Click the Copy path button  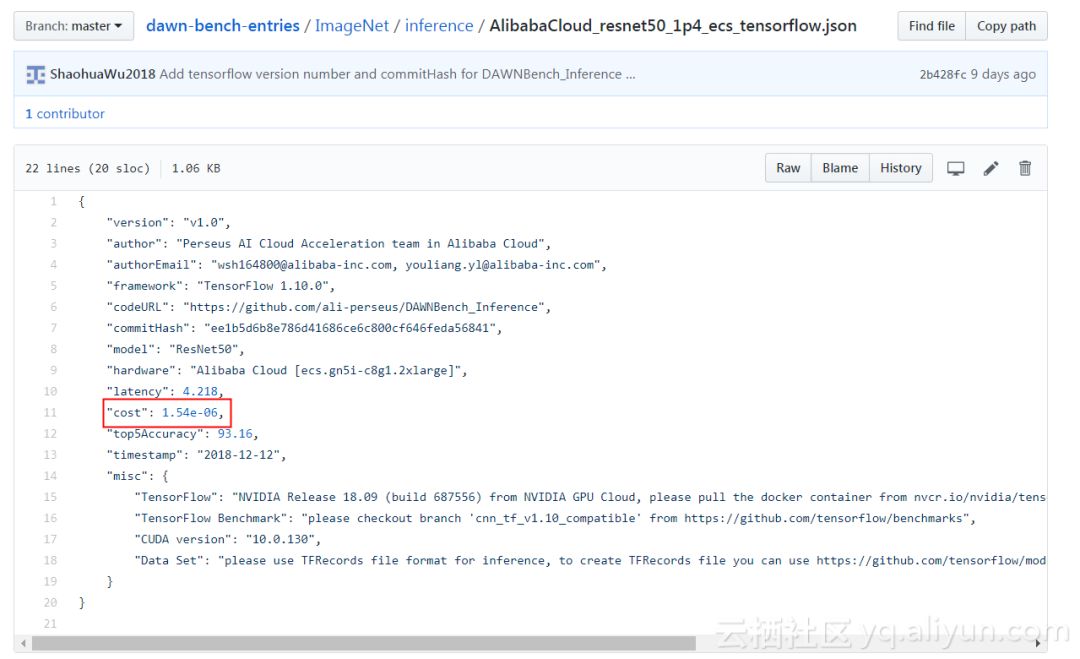pos(1006,26)
